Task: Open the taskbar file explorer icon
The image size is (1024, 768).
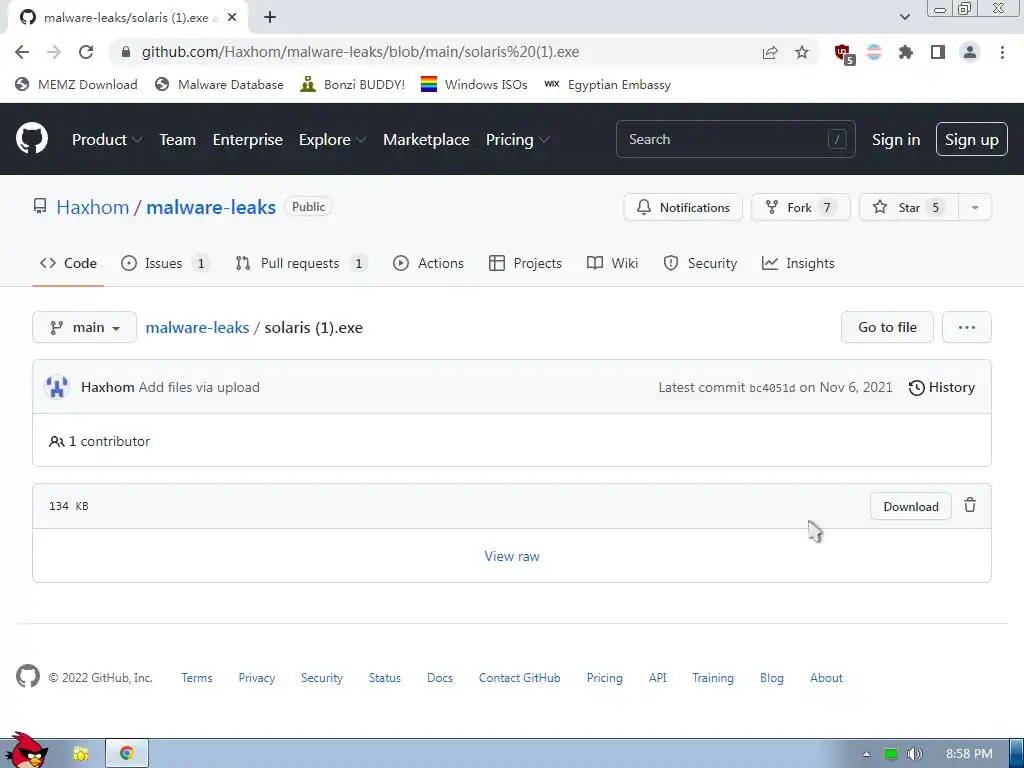Action: [x=80, y=754]
